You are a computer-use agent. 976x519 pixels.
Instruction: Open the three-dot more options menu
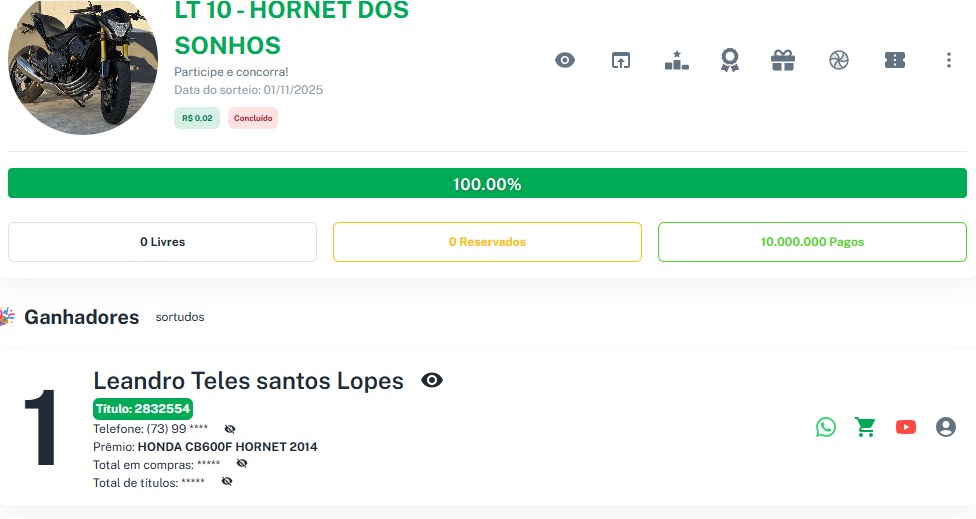[949, 60]
